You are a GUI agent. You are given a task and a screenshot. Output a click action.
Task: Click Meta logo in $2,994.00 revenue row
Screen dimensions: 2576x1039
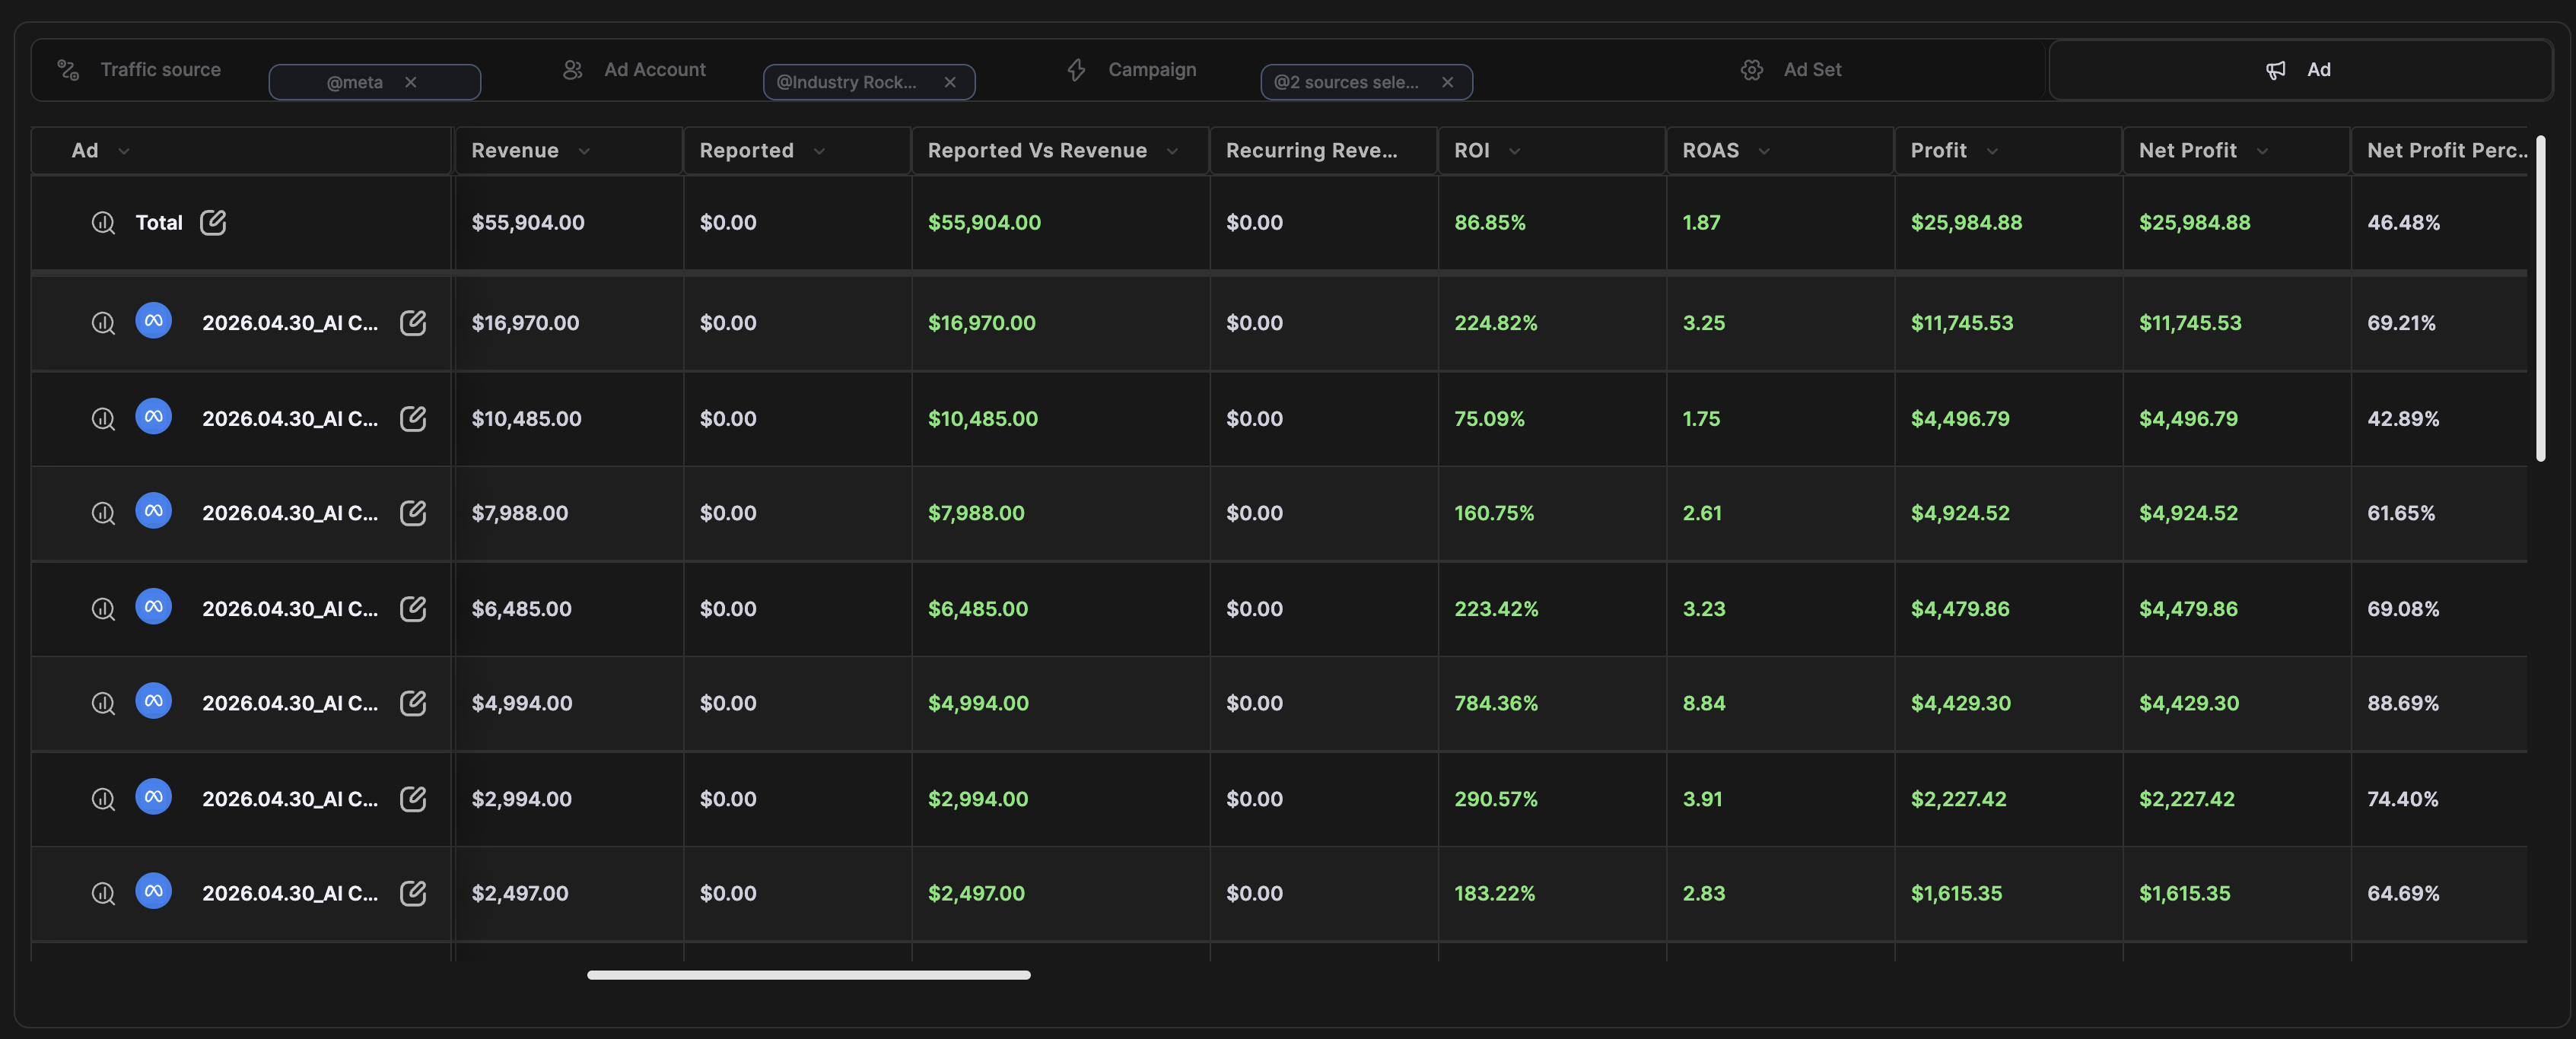tap(153, 797)
